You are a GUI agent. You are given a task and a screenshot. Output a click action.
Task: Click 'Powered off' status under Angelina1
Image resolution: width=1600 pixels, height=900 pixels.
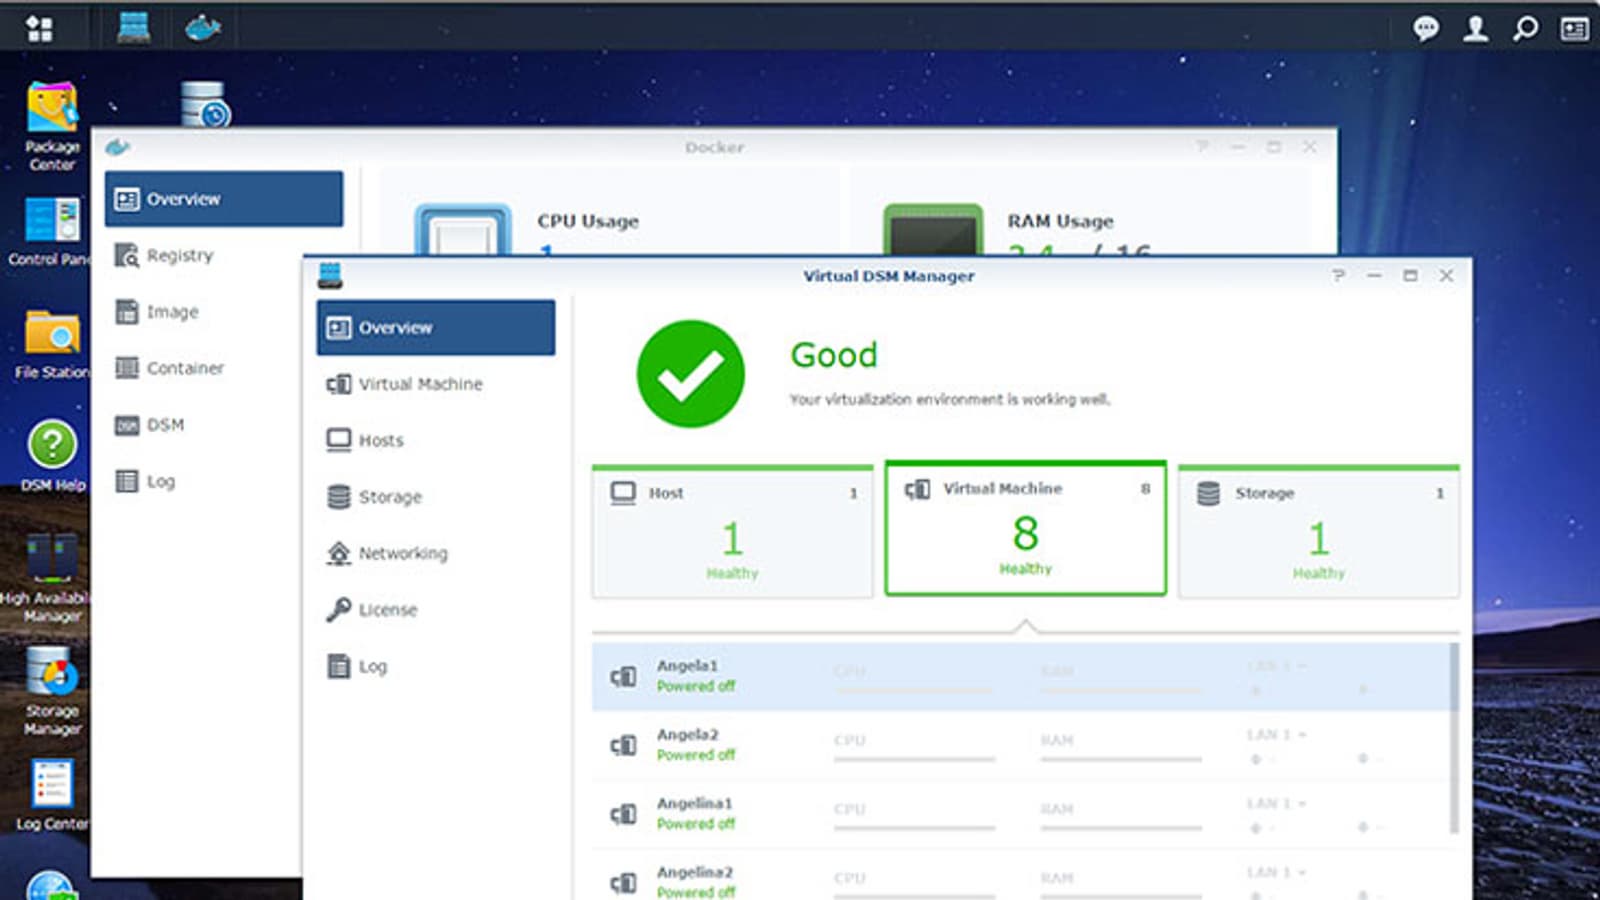[x=696, y=825]
